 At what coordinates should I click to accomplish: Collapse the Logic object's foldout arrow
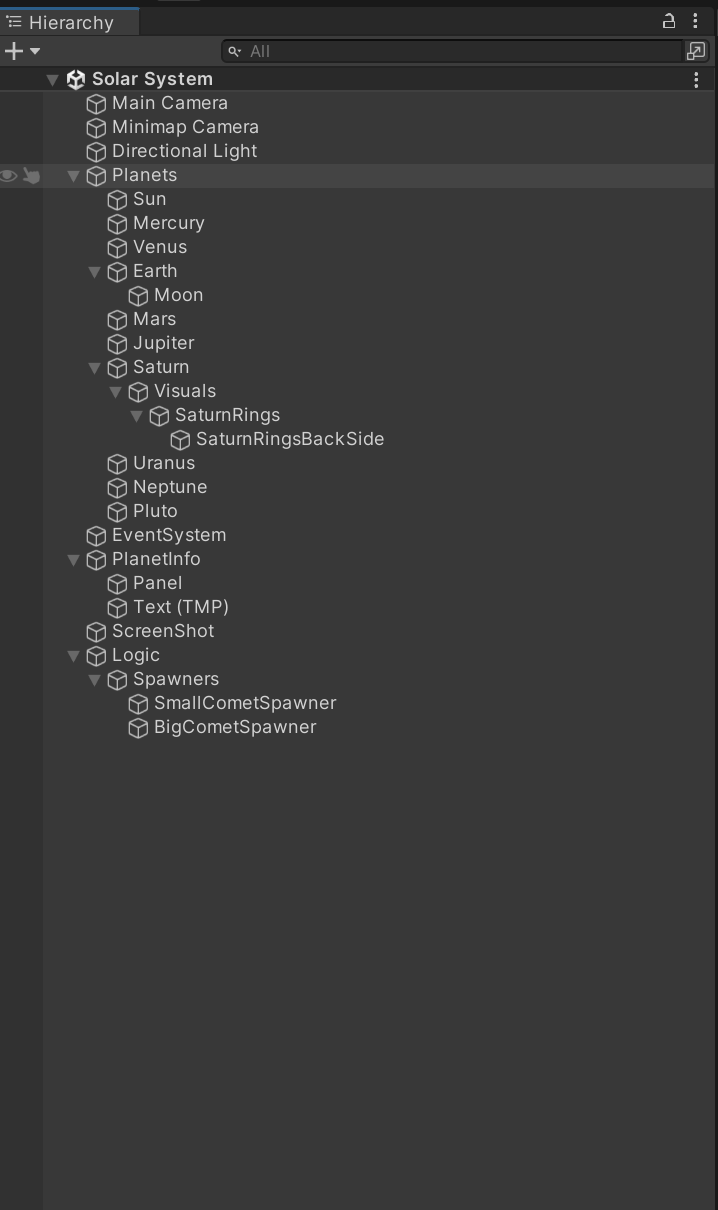click(x=73, y=656)
